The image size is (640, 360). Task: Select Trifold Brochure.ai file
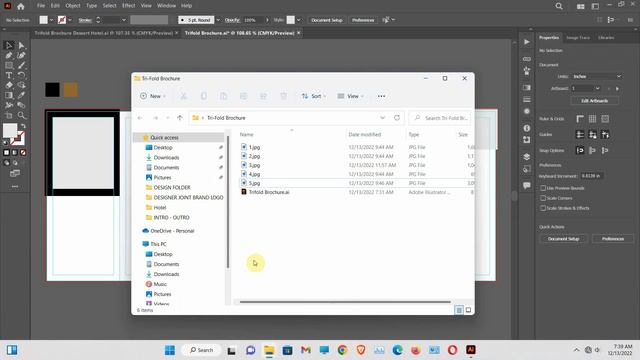269,192
